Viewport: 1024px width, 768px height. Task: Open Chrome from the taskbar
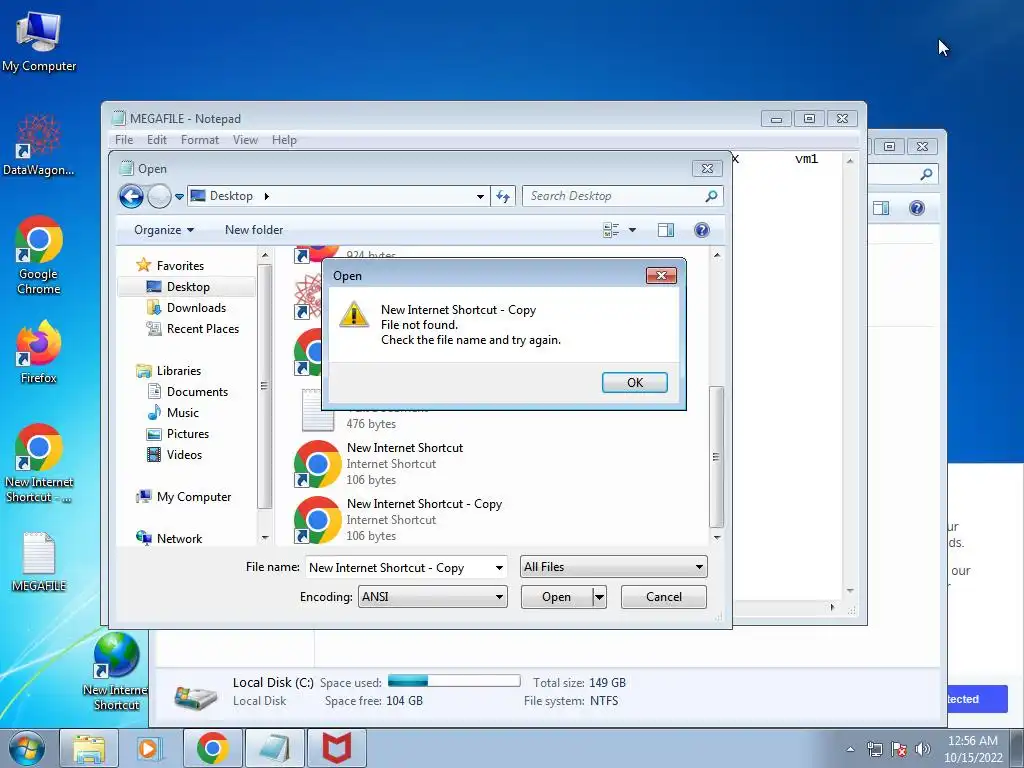pos(212,748)
